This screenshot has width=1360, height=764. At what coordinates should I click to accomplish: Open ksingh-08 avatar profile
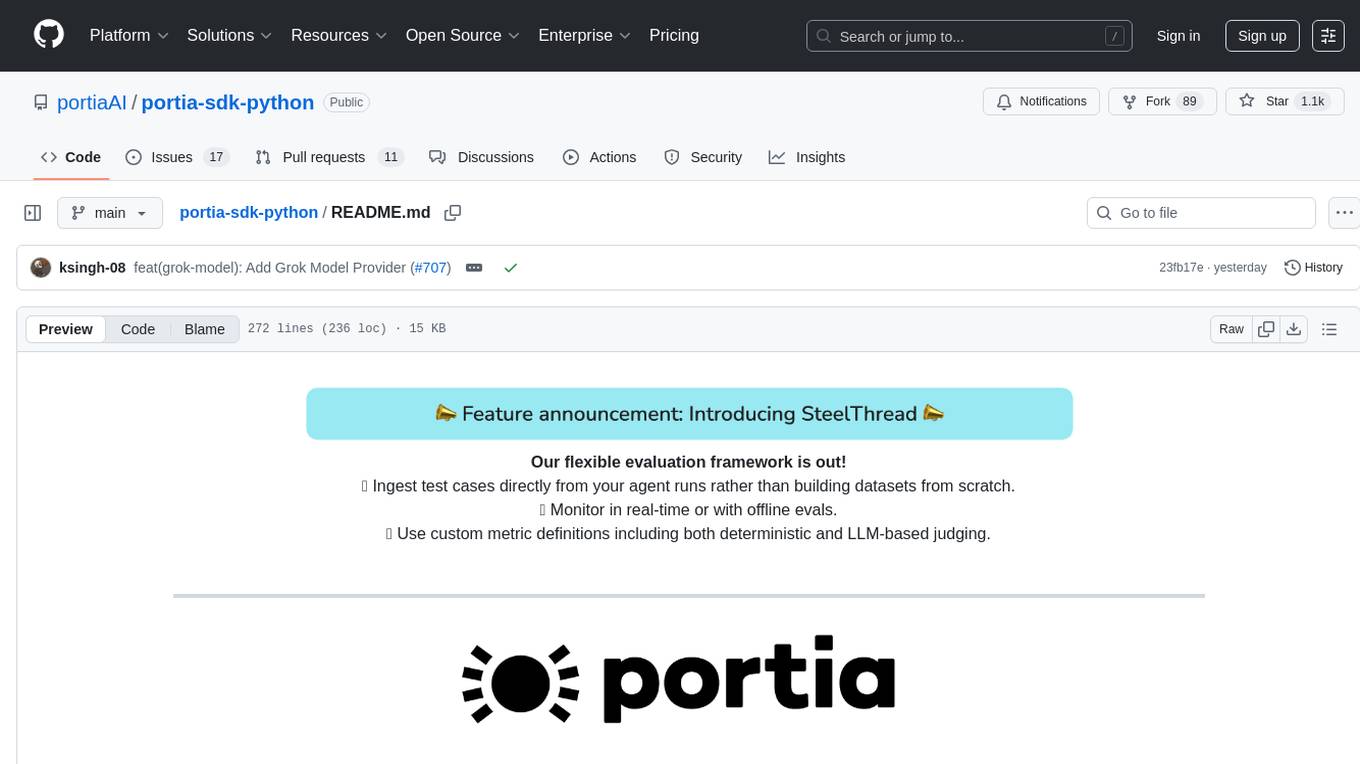click(41, 267)
